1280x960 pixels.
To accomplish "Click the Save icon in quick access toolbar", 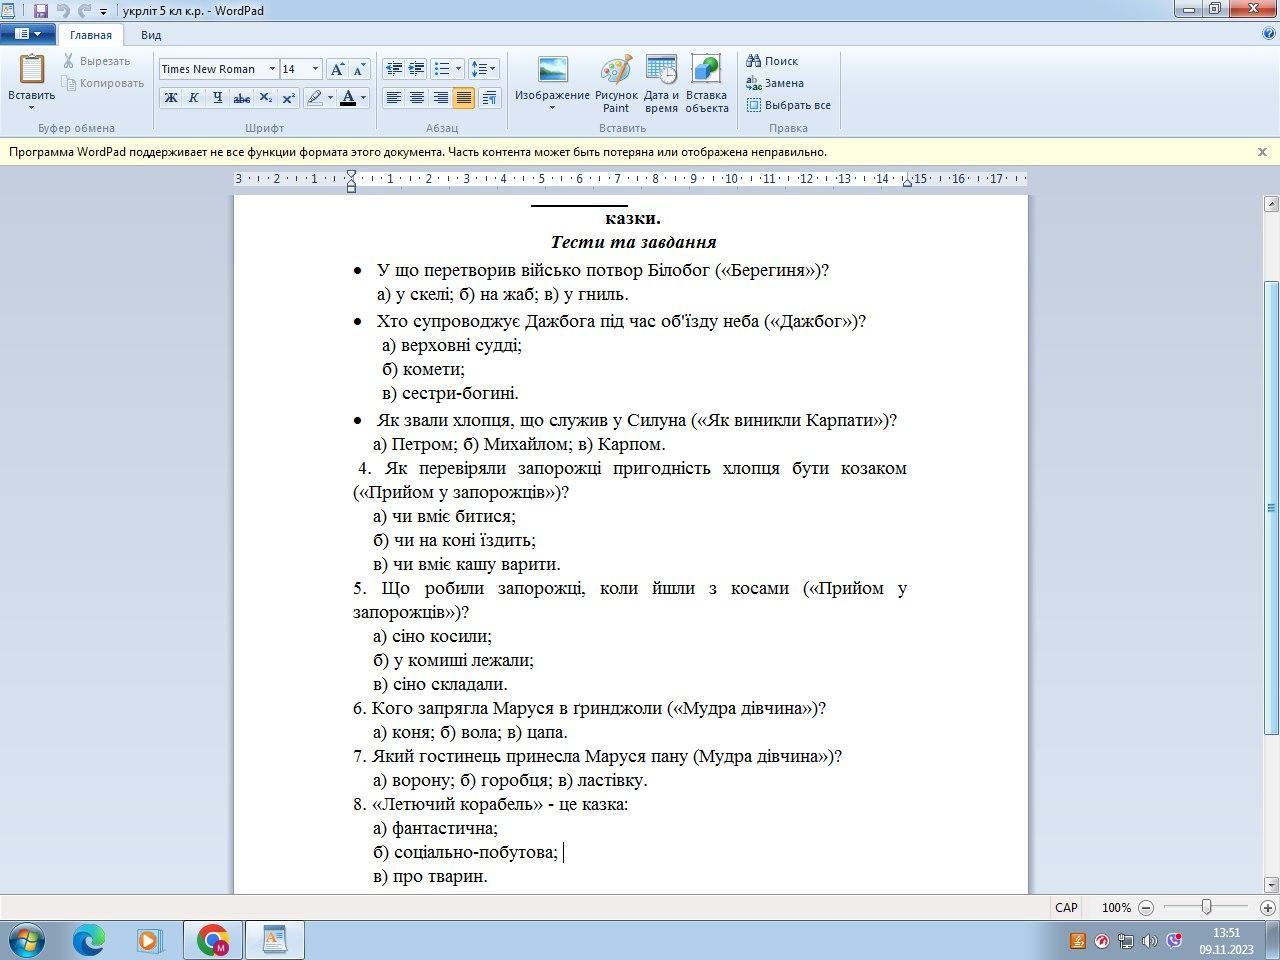I will pyautogui.click(x=41, y=11).
